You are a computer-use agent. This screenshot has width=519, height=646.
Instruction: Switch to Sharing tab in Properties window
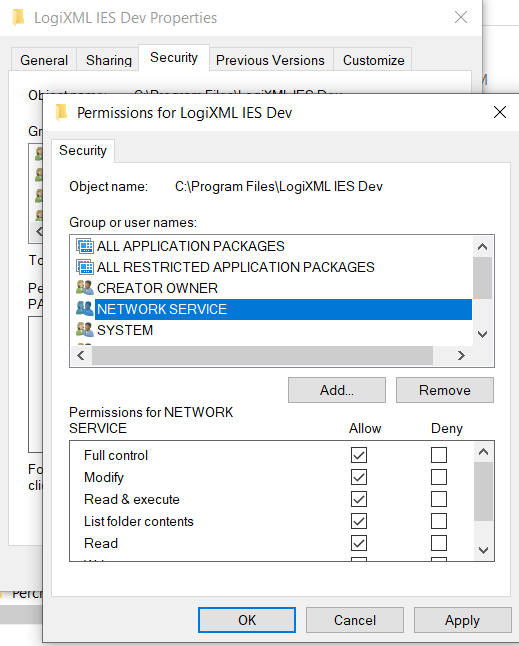[109, 60]
